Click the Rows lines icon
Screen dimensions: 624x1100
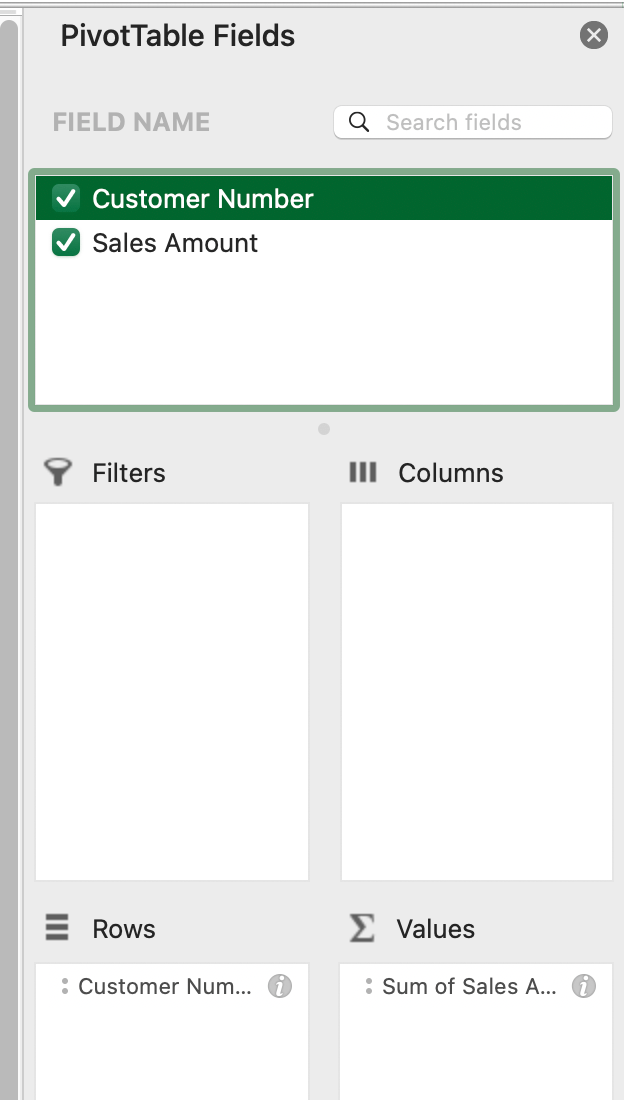pyautogui.click(x=58, y=928)
